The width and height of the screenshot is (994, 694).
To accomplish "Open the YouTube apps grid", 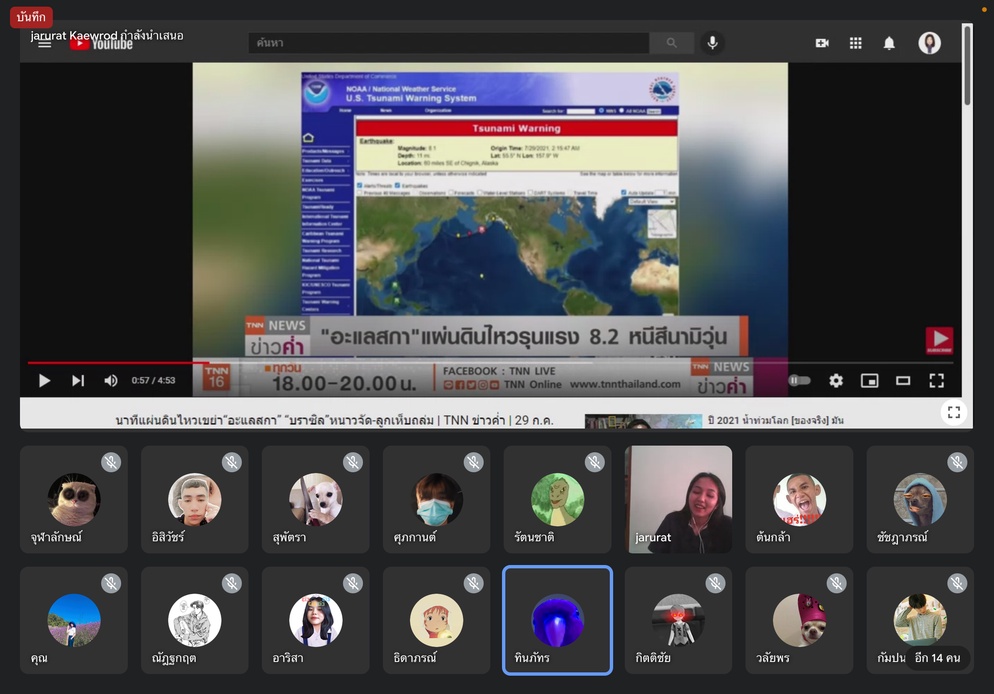I will point(856,43).
